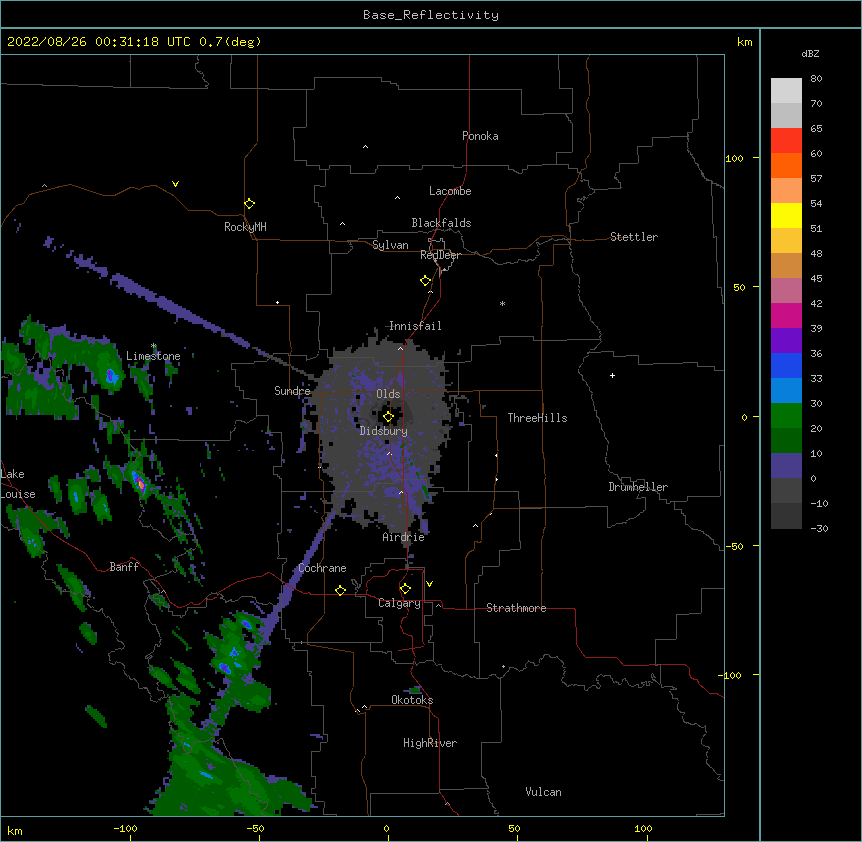Click the Calgary city label
The height and width of the screenshot is (842, 862).
[399, 603]
